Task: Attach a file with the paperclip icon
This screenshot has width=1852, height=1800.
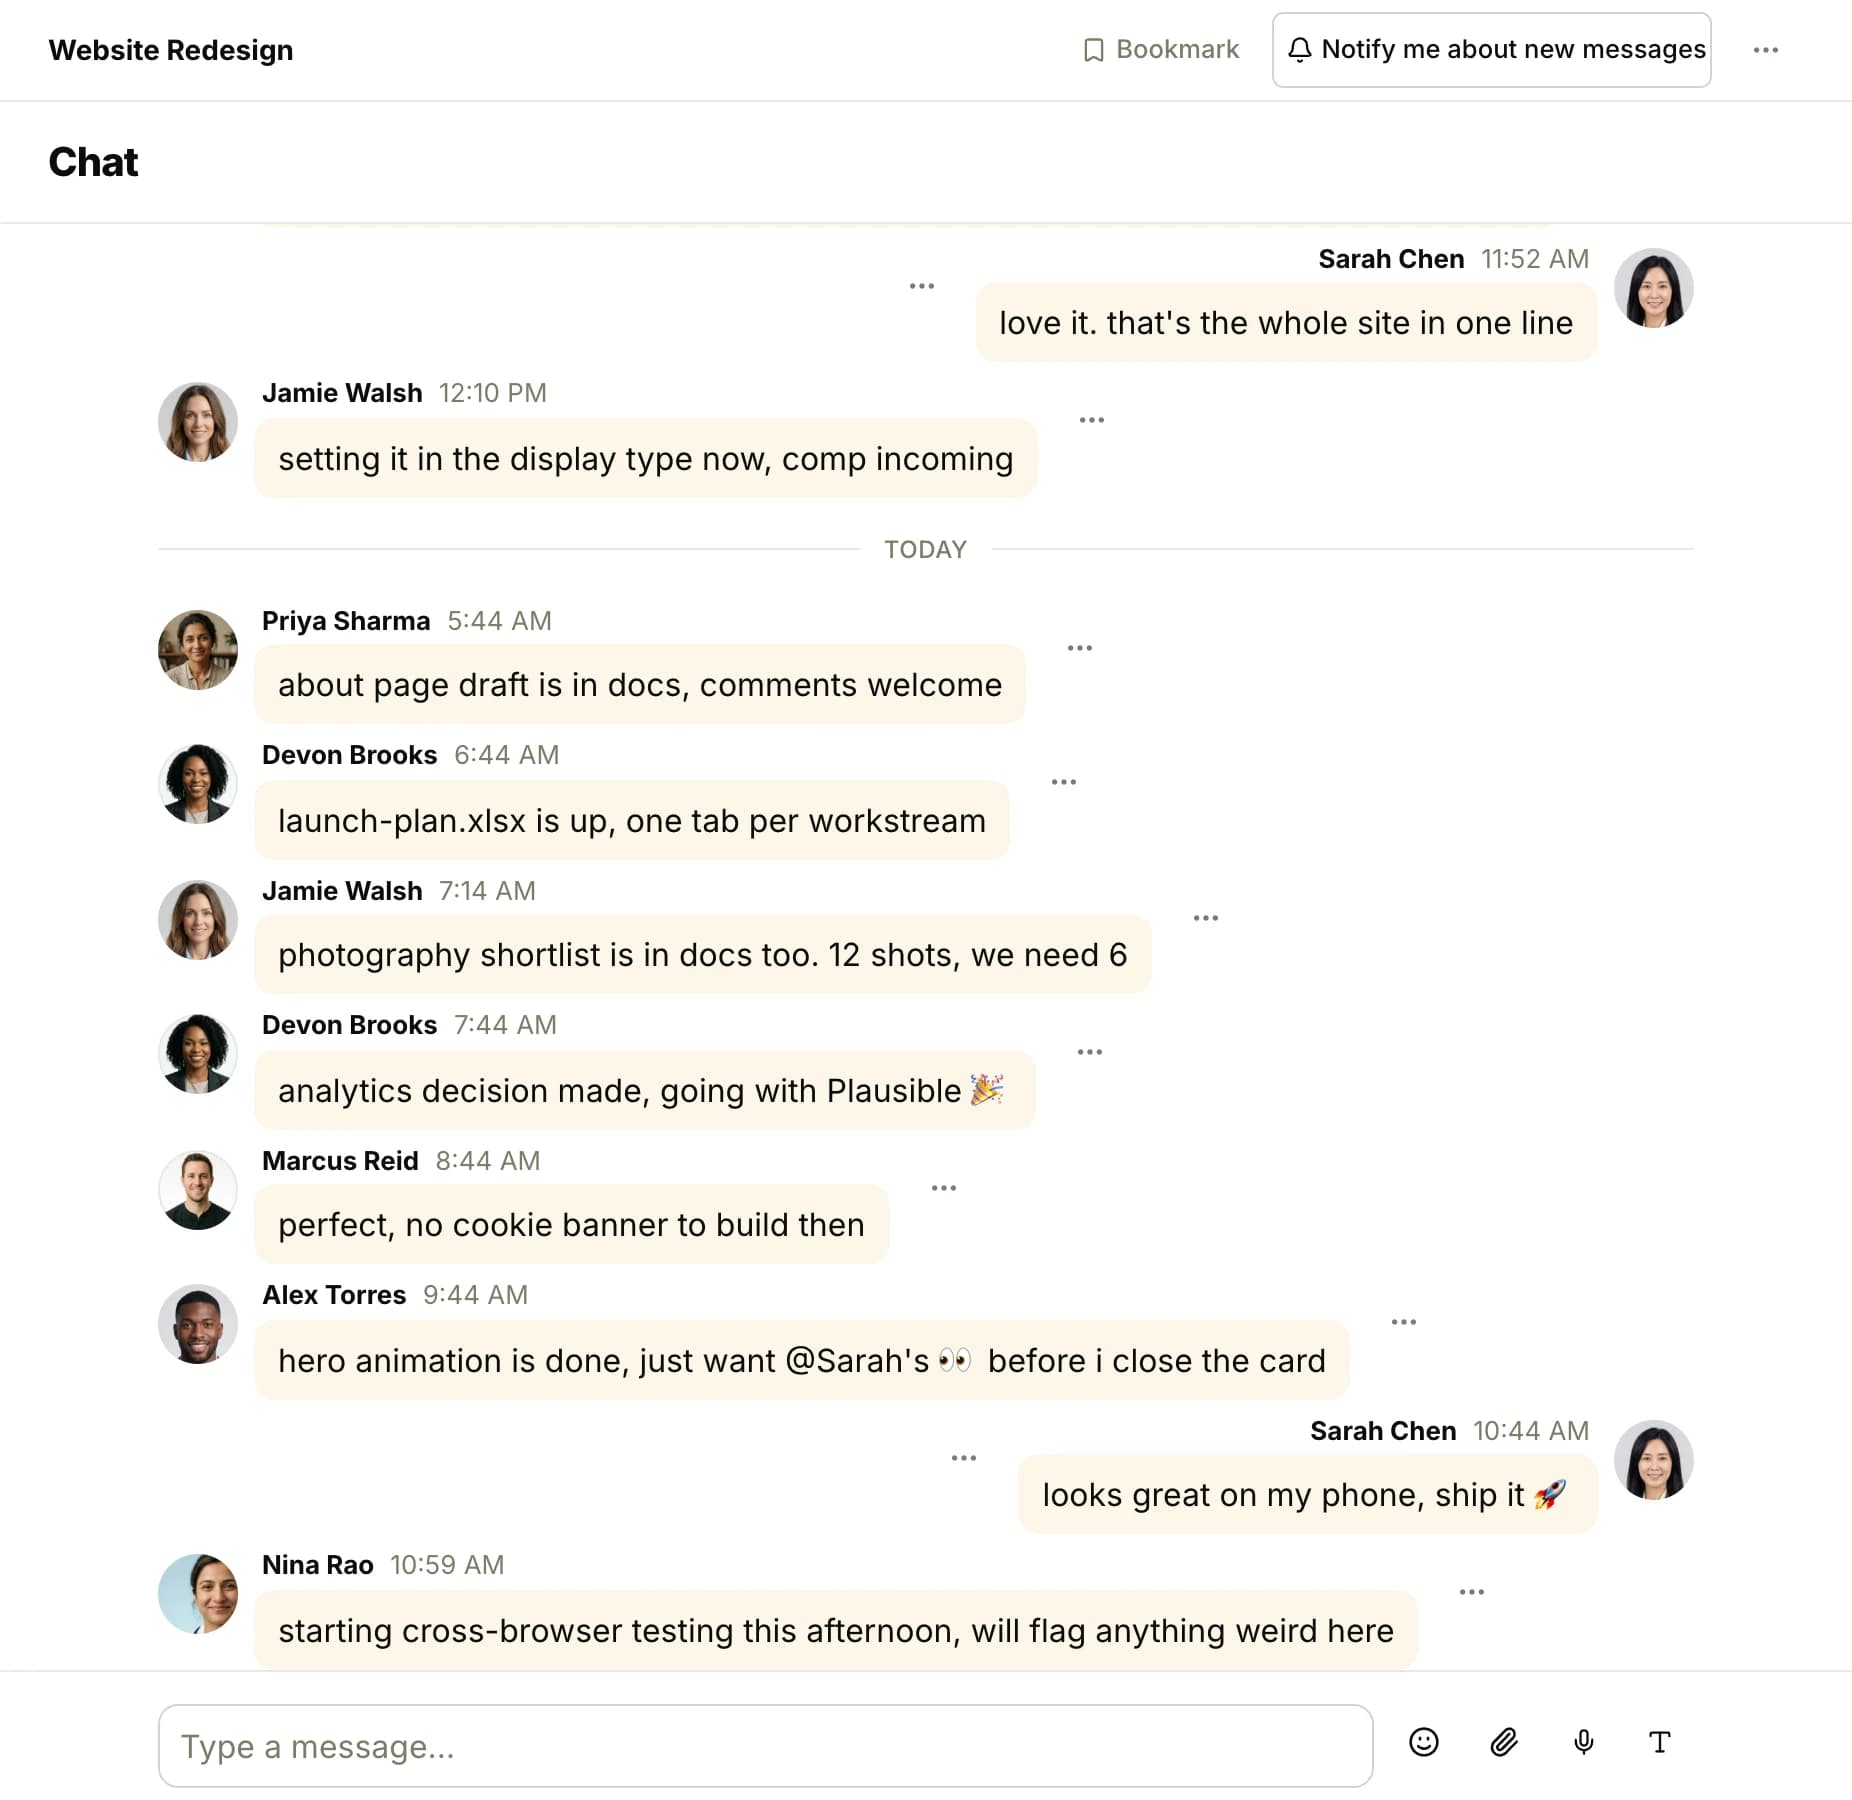Action: 1504,1743
